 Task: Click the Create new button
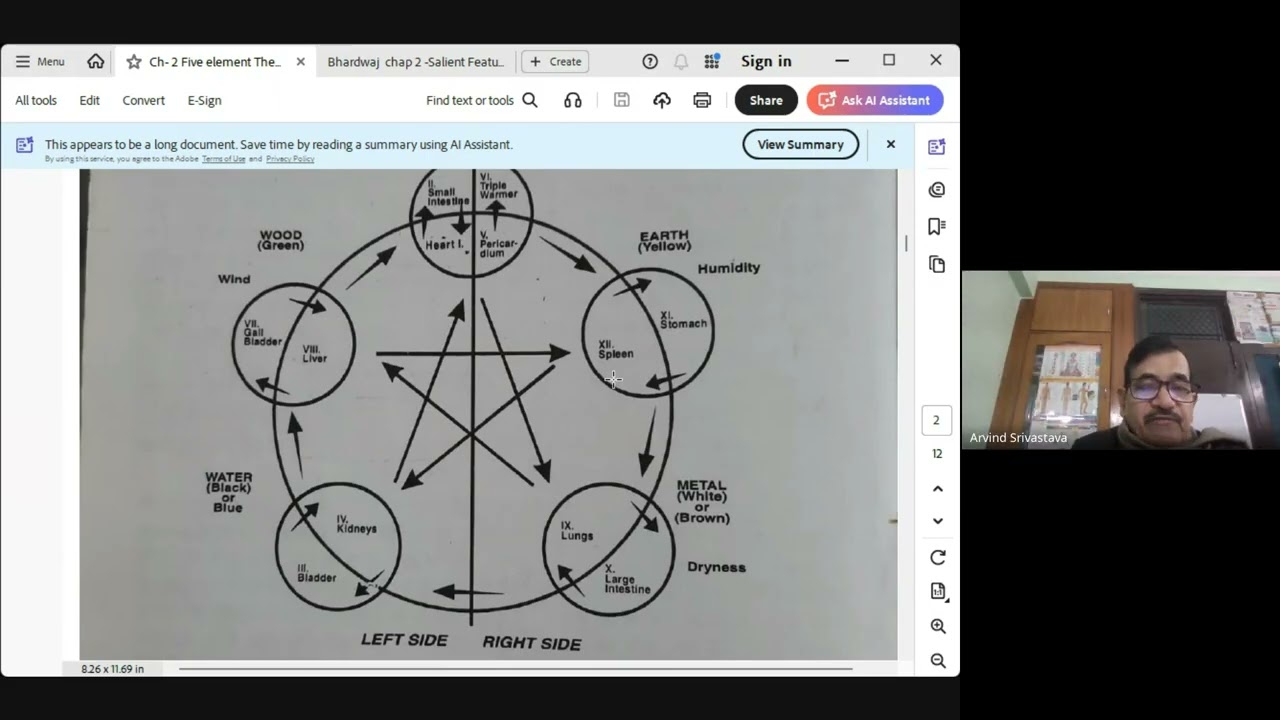point(555,61)
